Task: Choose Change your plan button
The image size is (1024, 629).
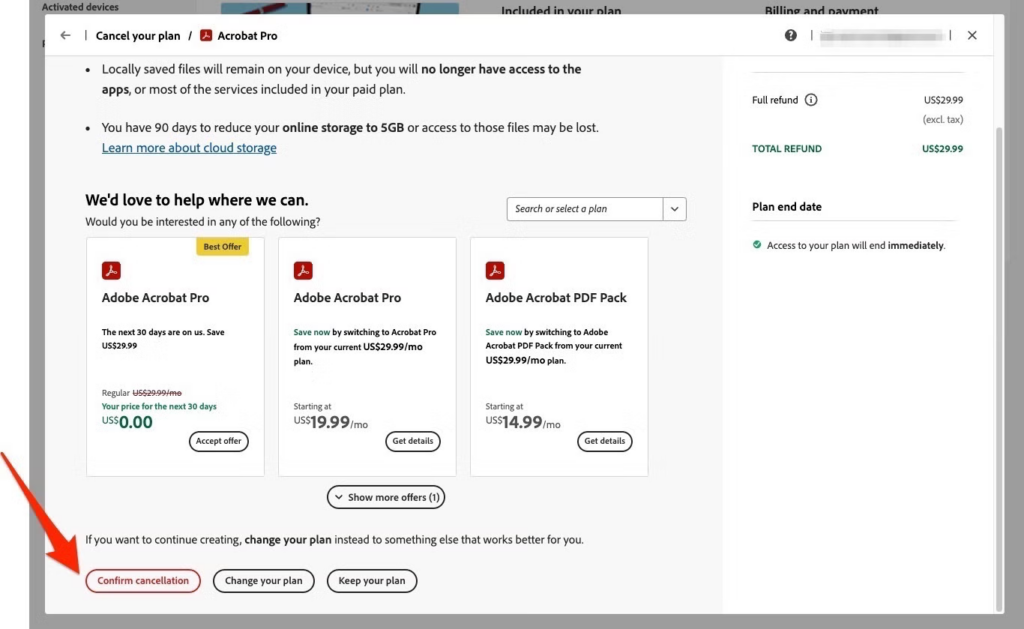Action: click(x=264, y=581)
